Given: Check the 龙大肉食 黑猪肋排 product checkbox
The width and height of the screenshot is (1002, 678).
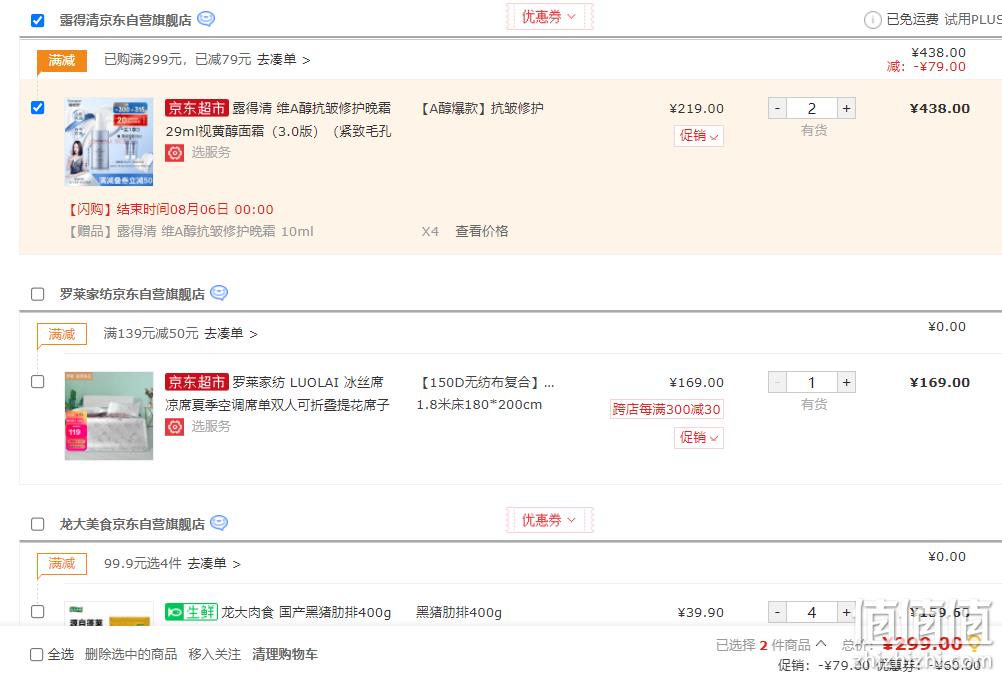Looking at the screenshot, I should [38, 612].
